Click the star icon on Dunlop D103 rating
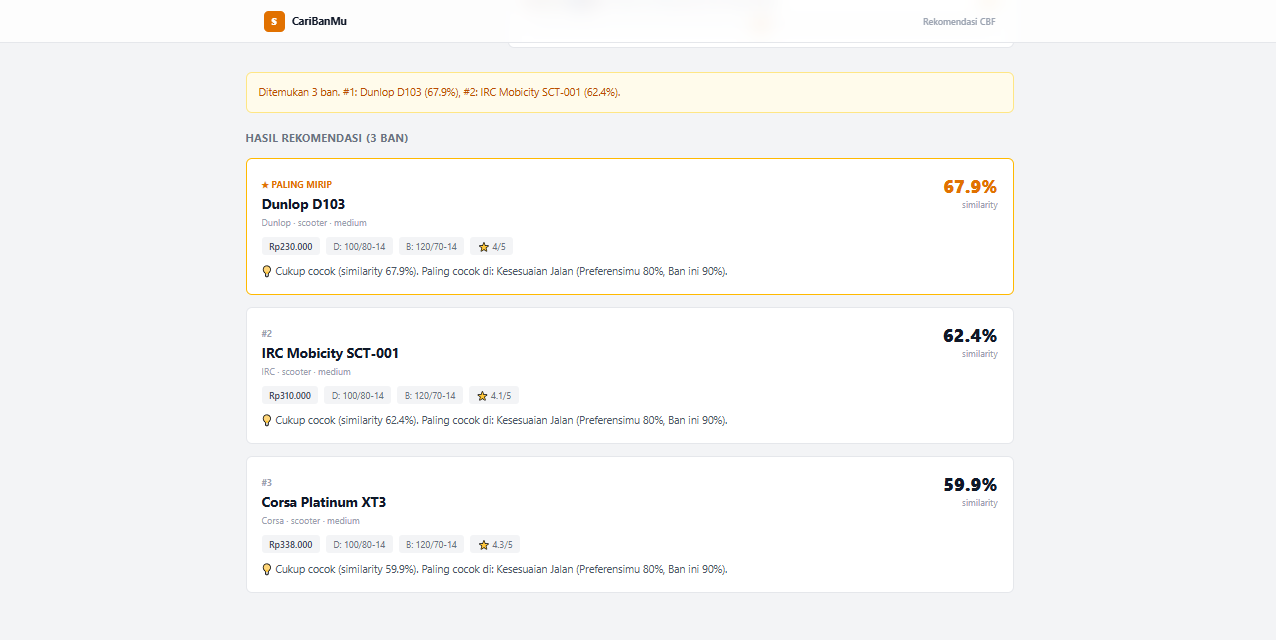Image resolution: width=1276 pixels, height=640 pixels. pyautogui.click(x=484, y=247)
